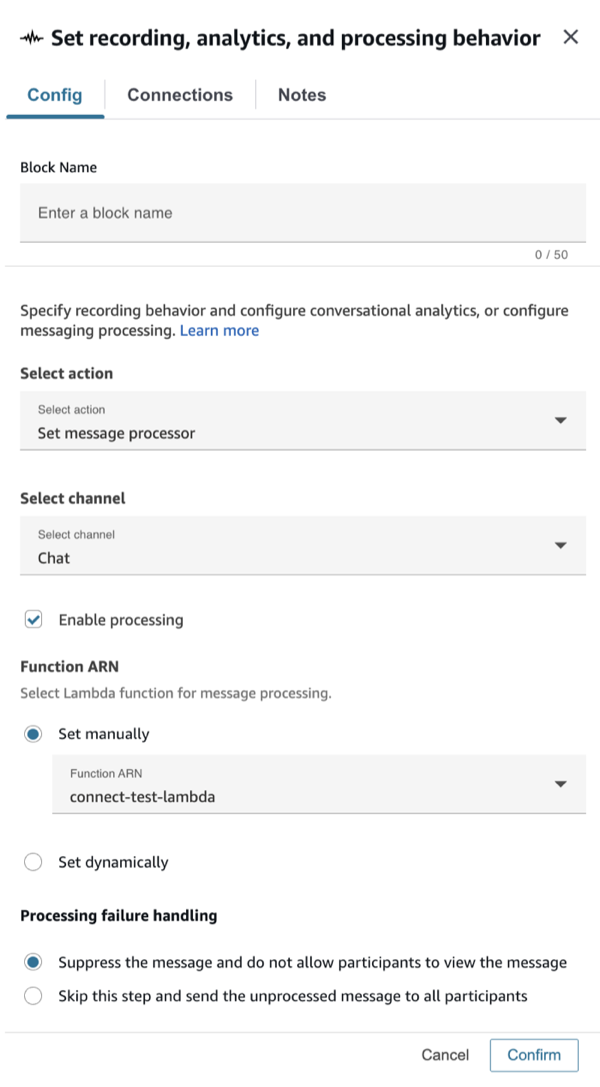
Task: Confirm the block settings
Action: click(x=534, y=1055)
